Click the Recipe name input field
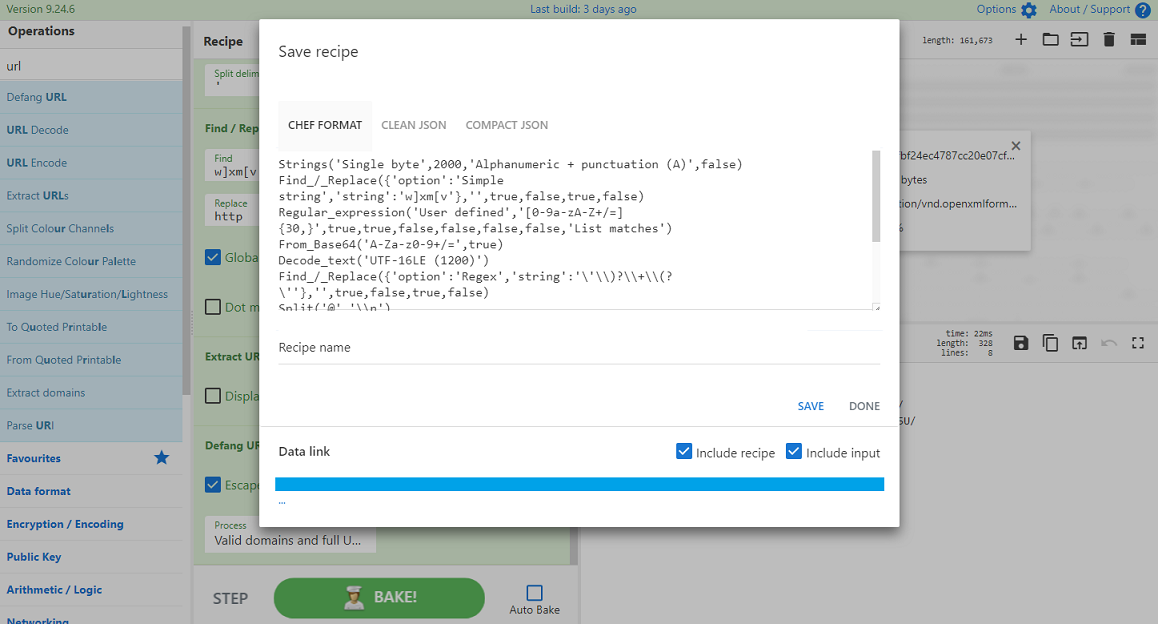This screenshot has height=624, width=1158. coord(579,348)
